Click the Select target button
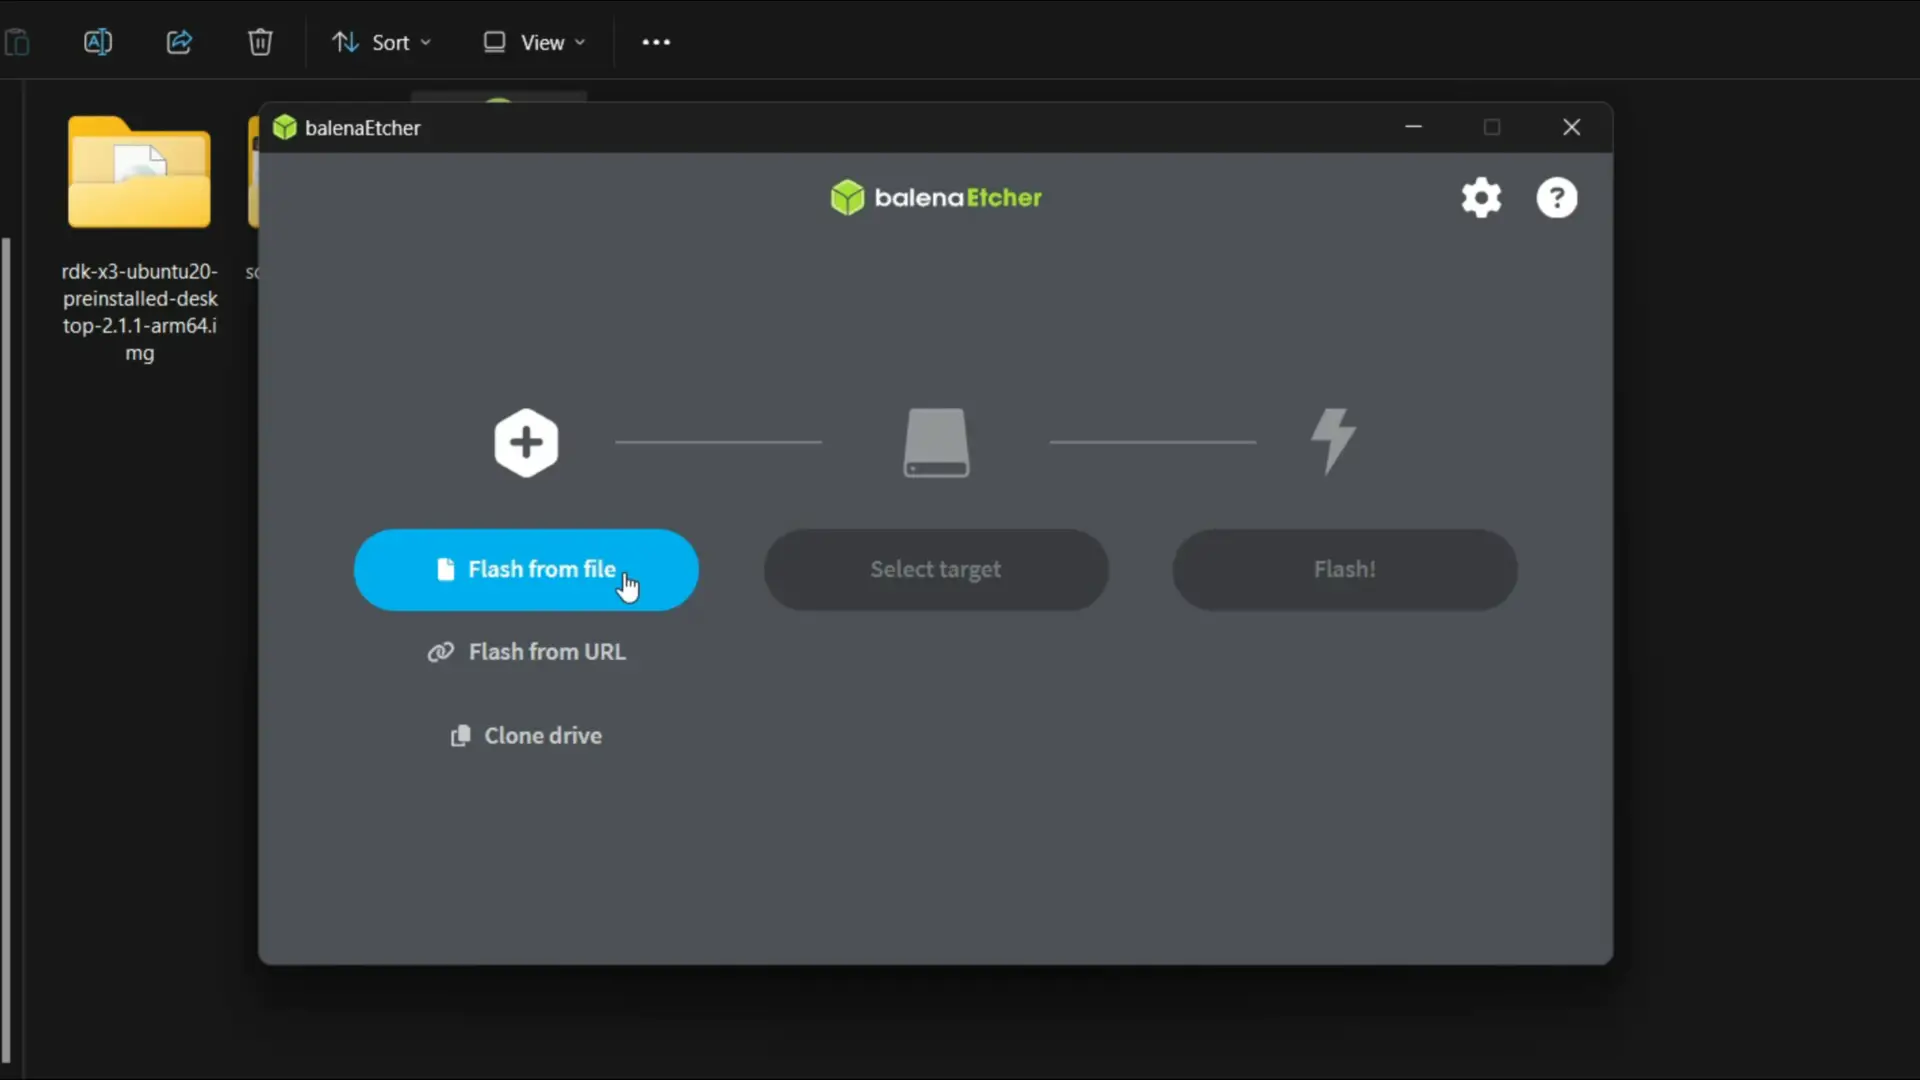Screen dimensions: 1920x1080 936,569
